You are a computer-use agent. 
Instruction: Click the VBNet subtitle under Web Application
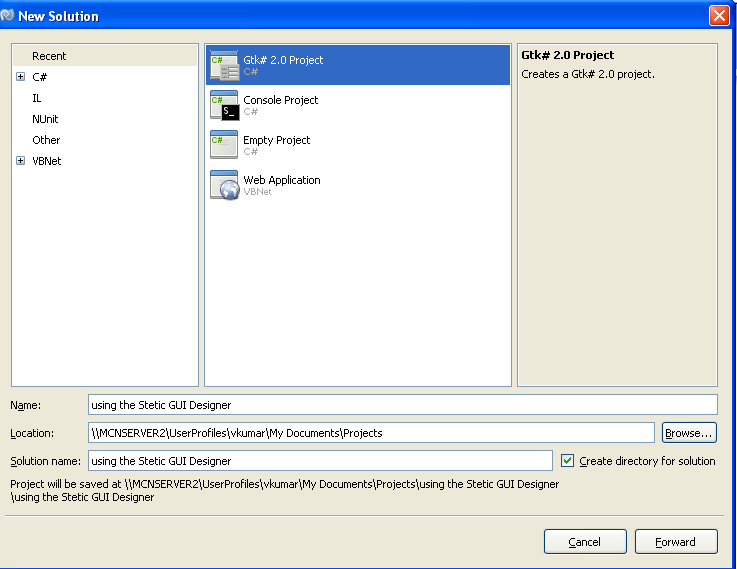[x=257, y=192]
